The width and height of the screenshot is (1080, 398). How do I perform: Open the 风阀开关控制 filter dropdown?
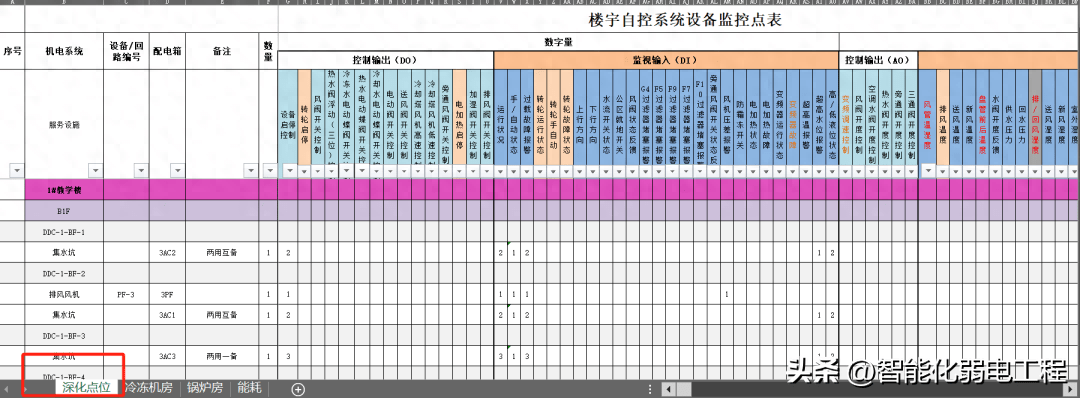click(318, 171)
